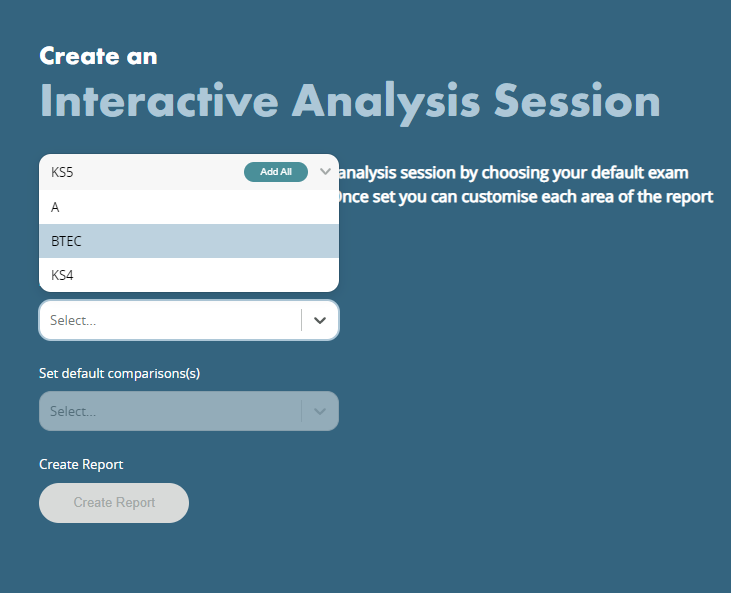Click the word Analysis in the title

coord(386,103)
